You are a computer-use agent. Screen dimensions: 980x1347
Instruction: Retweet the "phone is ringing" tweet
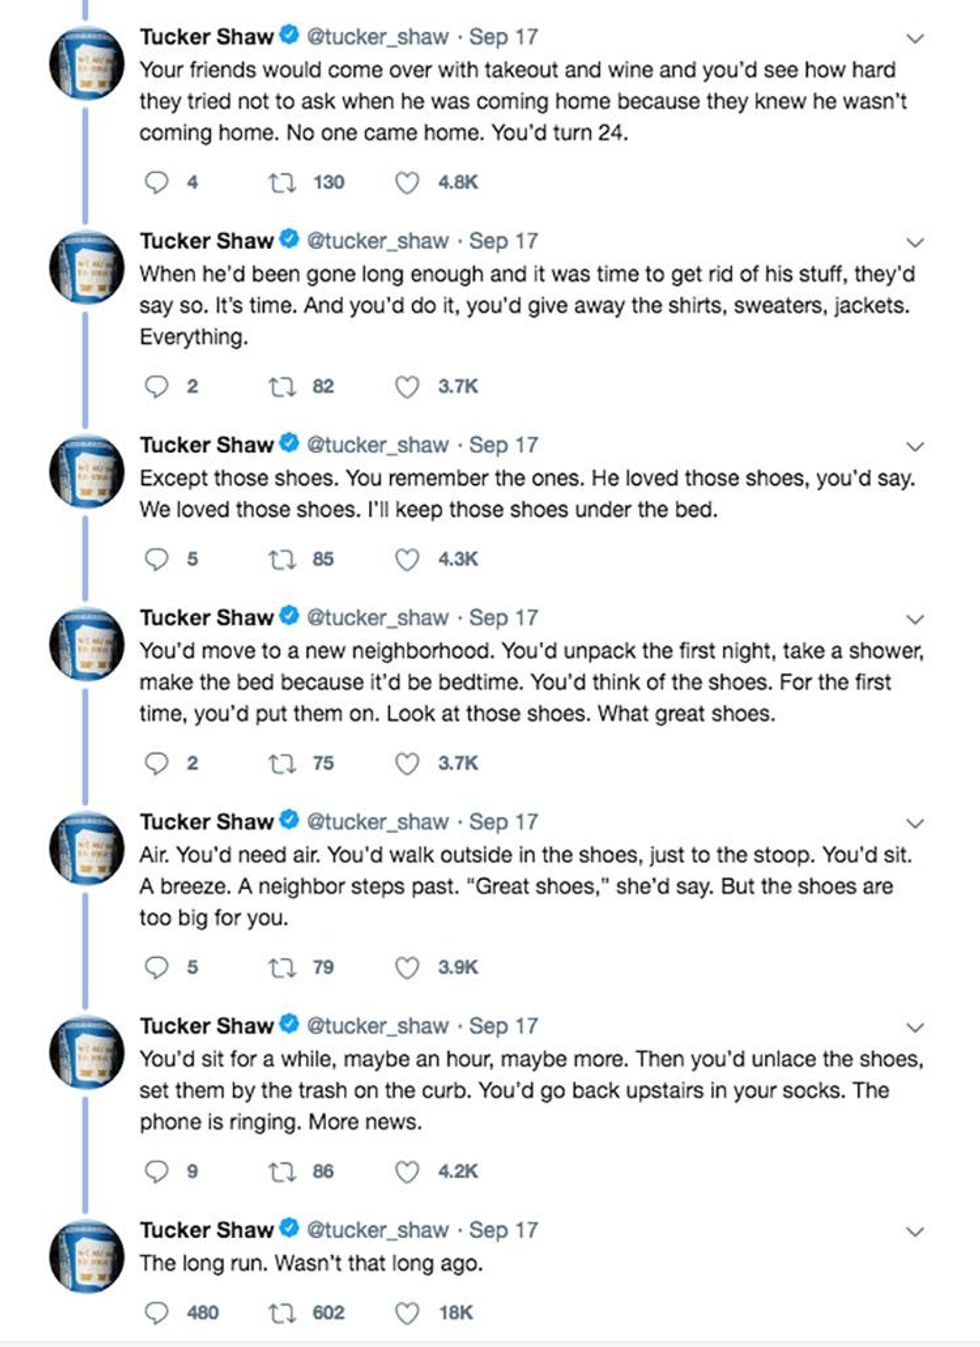282,1171
